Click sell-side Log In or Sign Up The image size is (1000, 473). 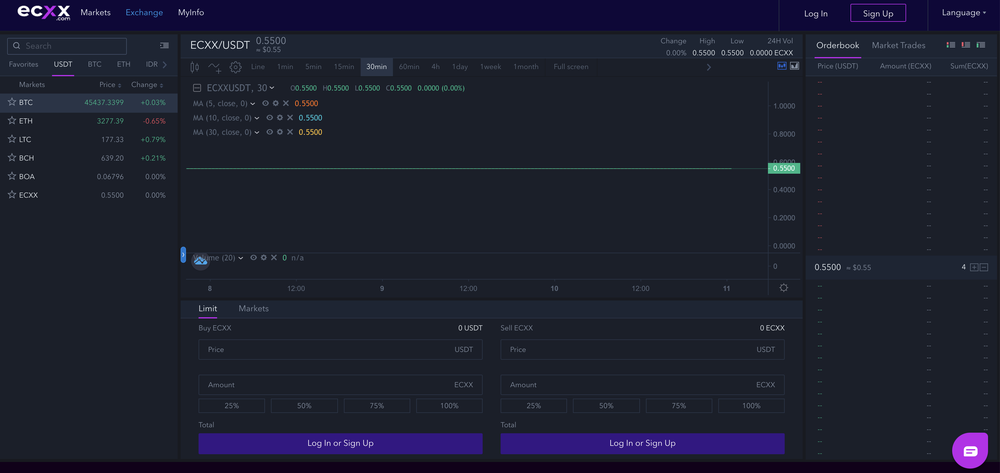pos(642,443)
